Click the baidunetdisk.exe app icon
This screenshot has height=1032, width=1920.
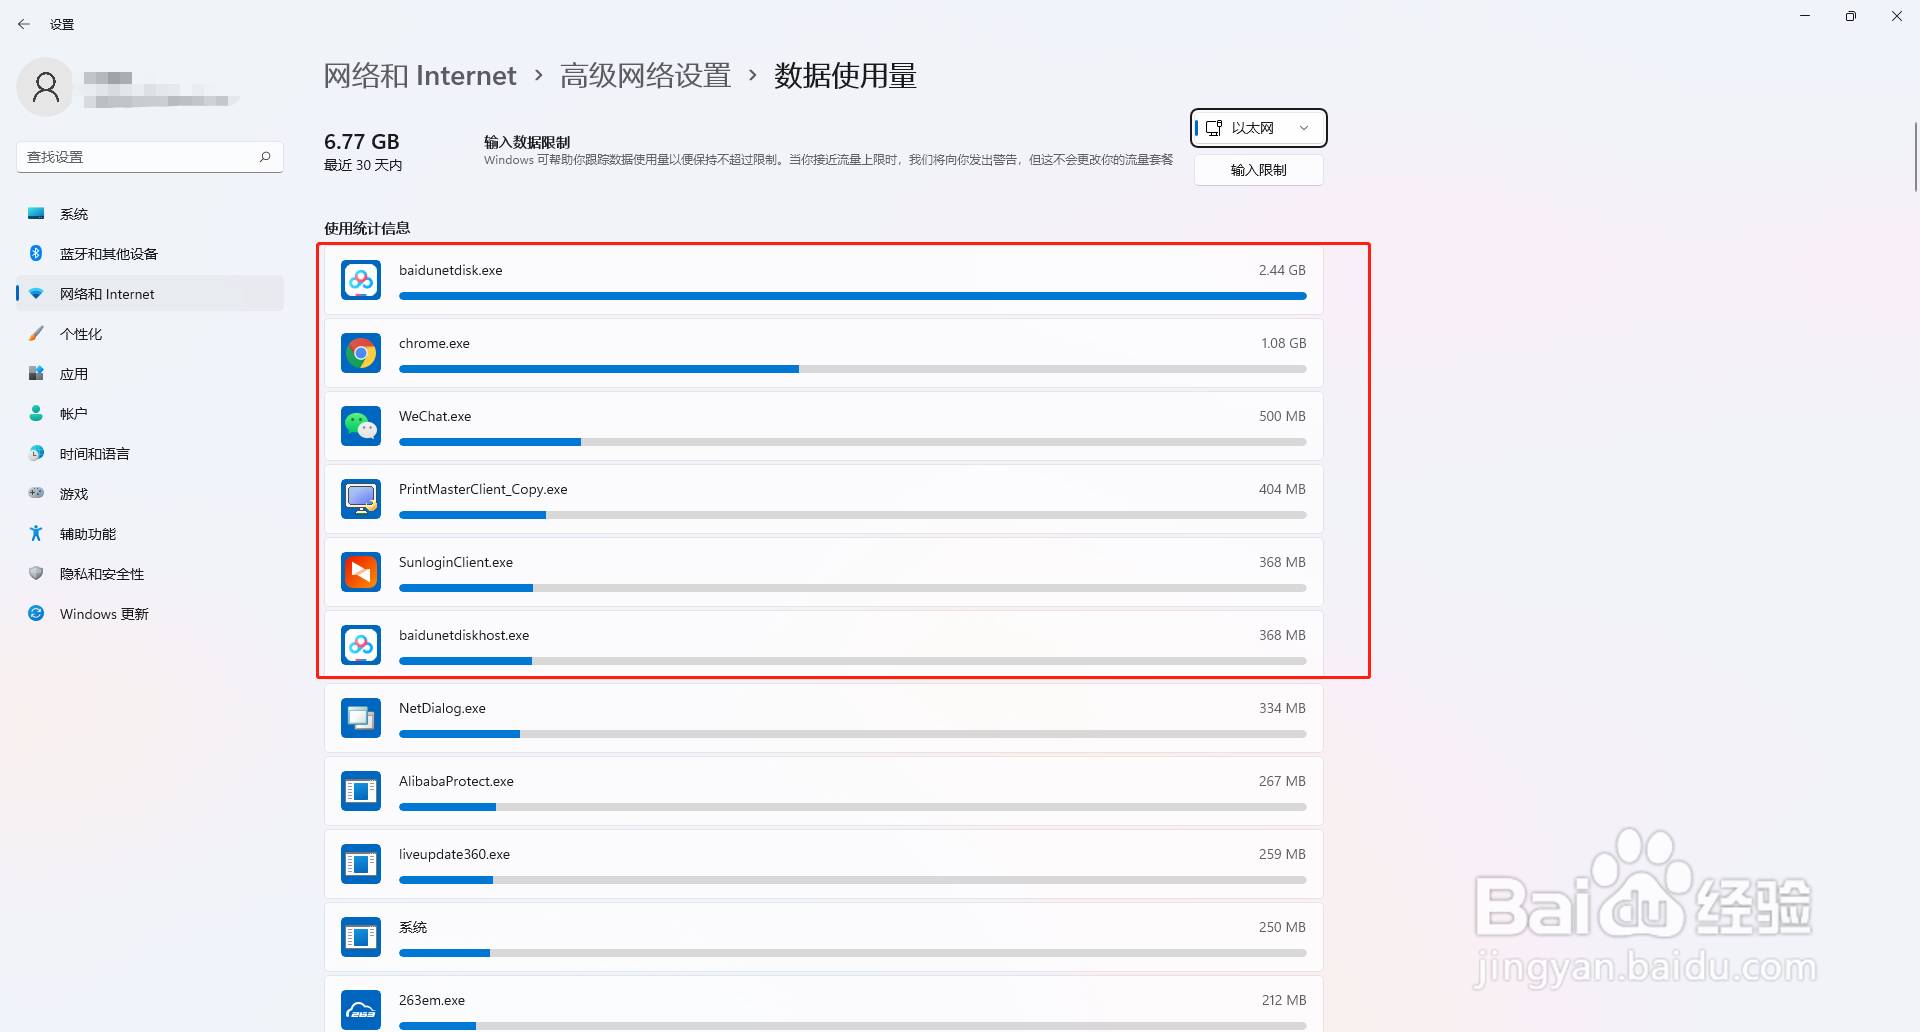[x=361, y=280]
